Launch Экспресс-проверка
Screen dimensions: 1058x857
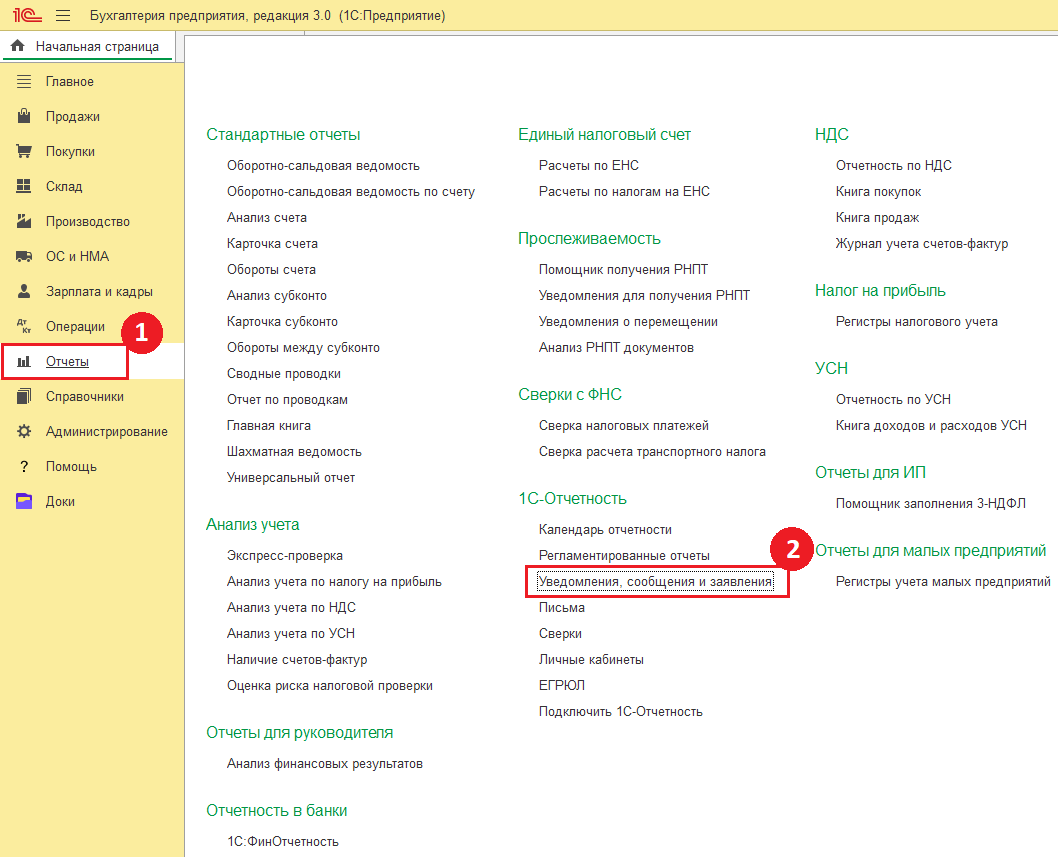(285, 556)
